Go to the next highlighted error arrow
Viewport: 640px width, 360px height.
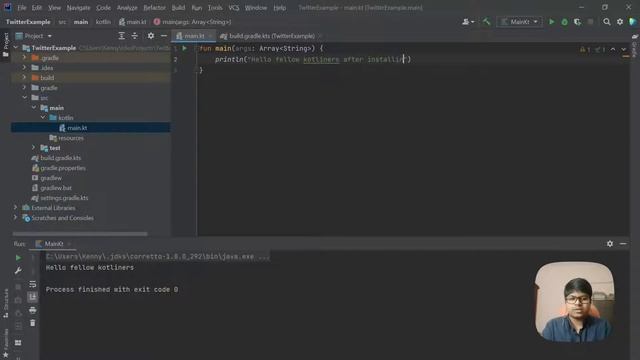(x=624, y=49)
